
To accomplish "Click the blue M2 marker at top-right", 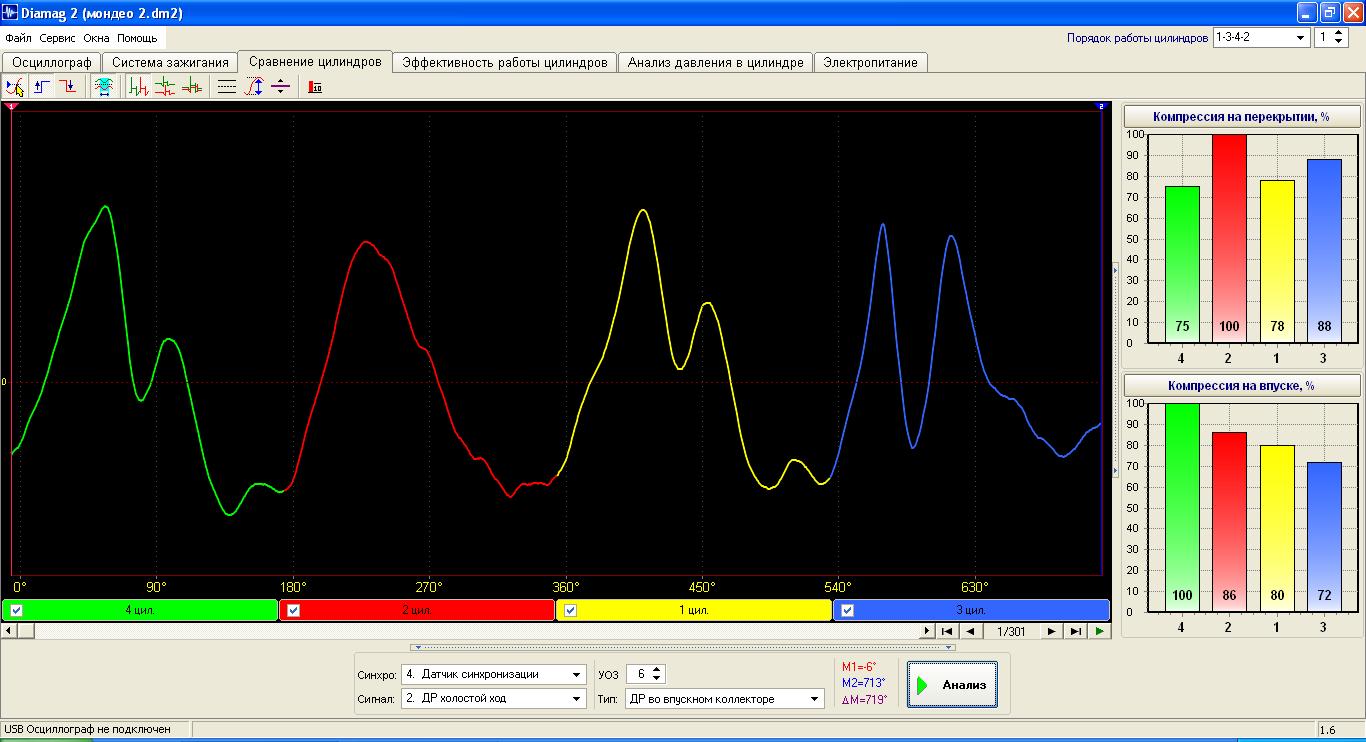I will [1100, 106].
